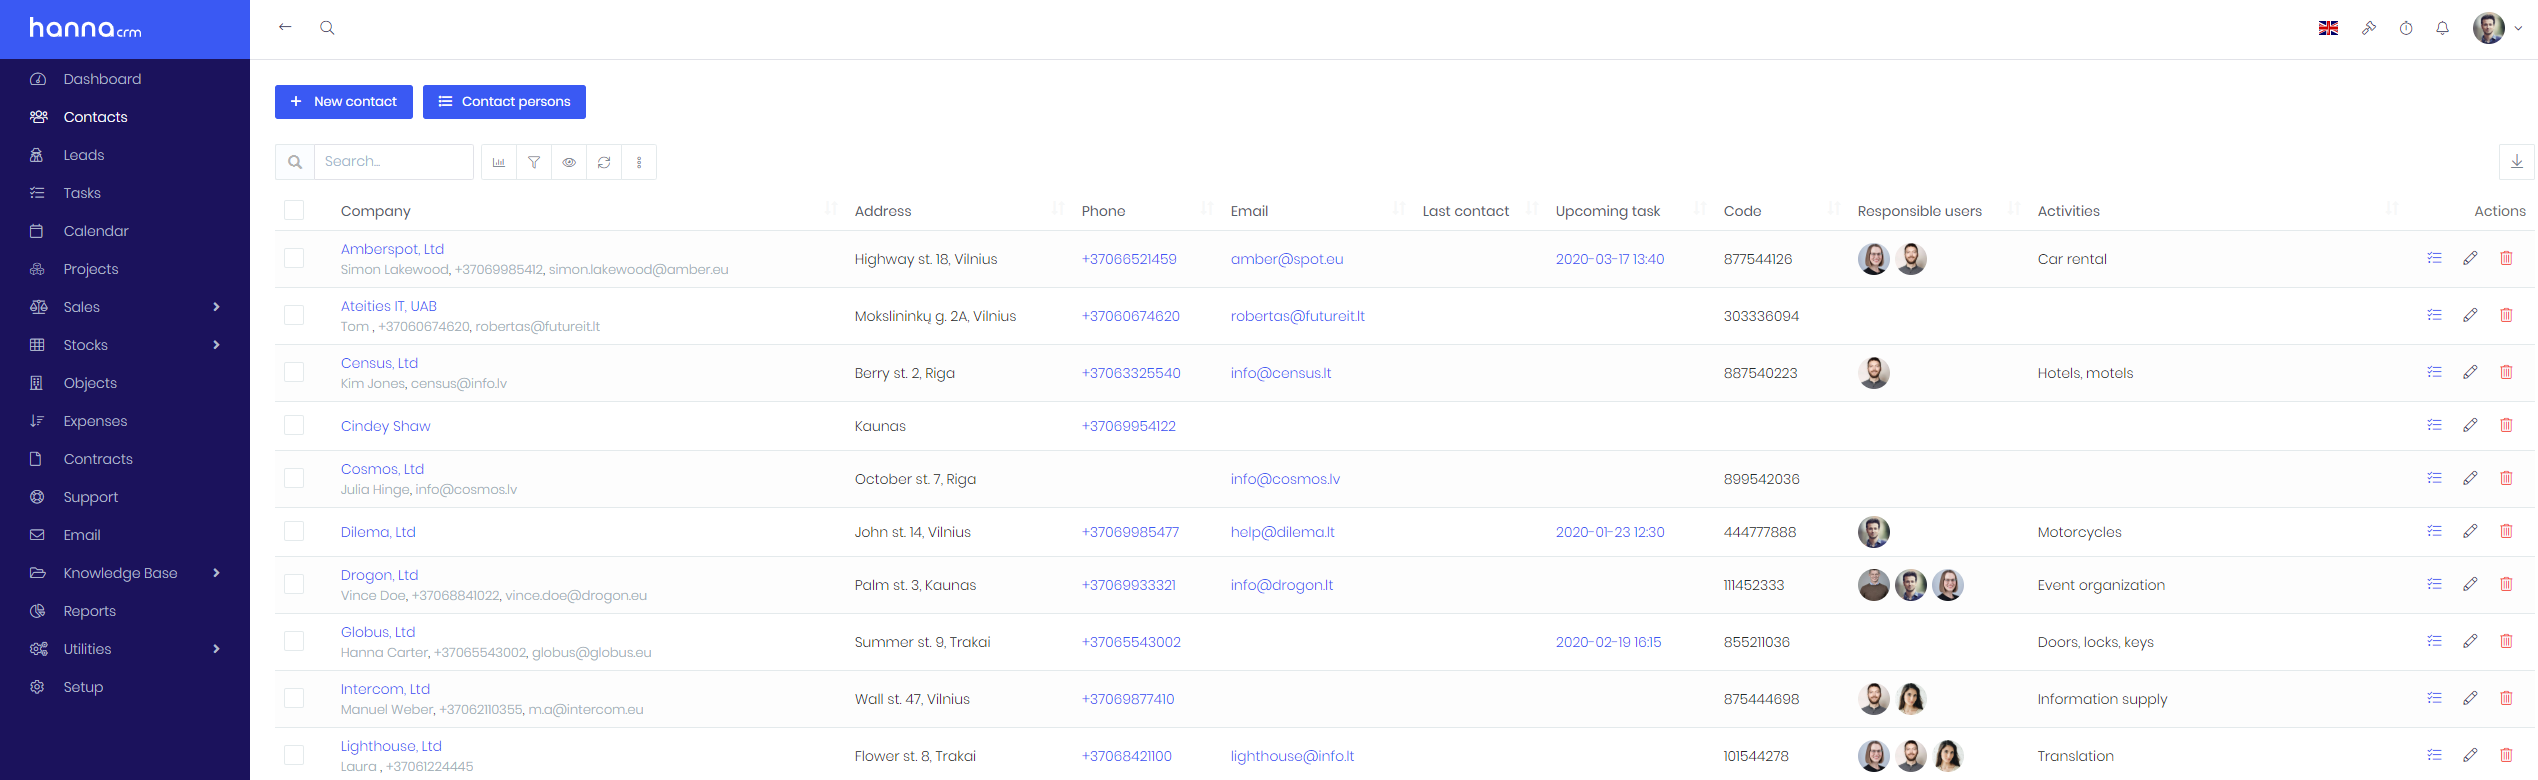Open Calendar in the sidebar
This screenshot has width=2538, height=780.
96,231
